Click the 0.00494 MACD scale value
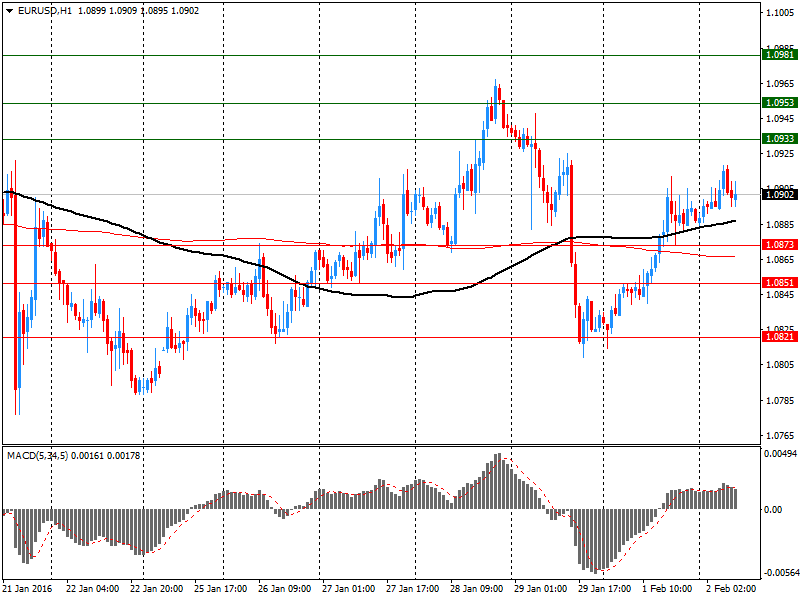Viewport: 800px width, 600px height. pos(780,454)
